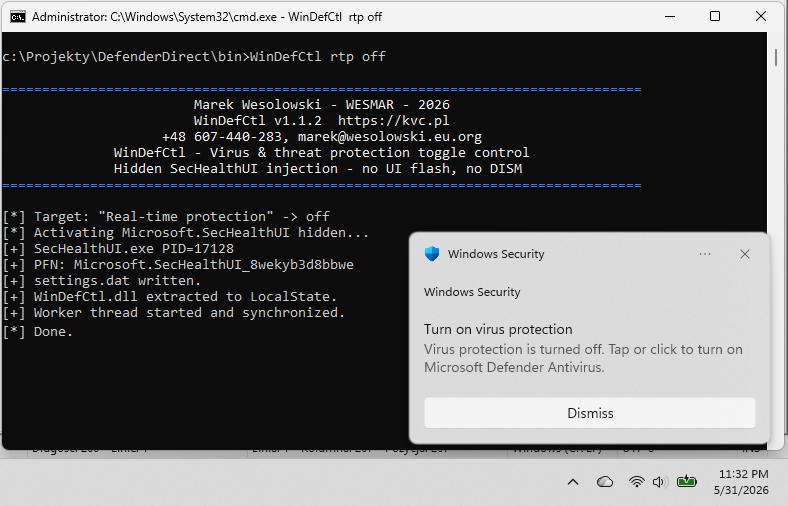Click the cmd window vertical scrollbar thumb
This screenshot has width=788, height=506.
pyautogui.click(x=776, y=58)
